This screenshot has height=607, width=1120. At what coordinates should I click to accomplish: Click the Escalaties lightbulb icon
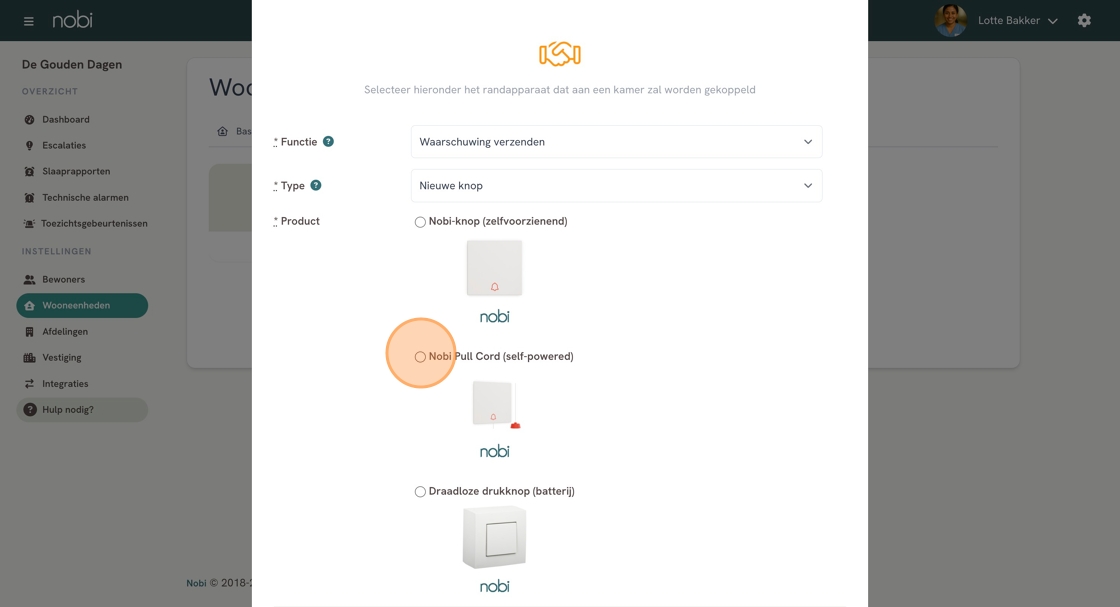[x=29, y=146]
